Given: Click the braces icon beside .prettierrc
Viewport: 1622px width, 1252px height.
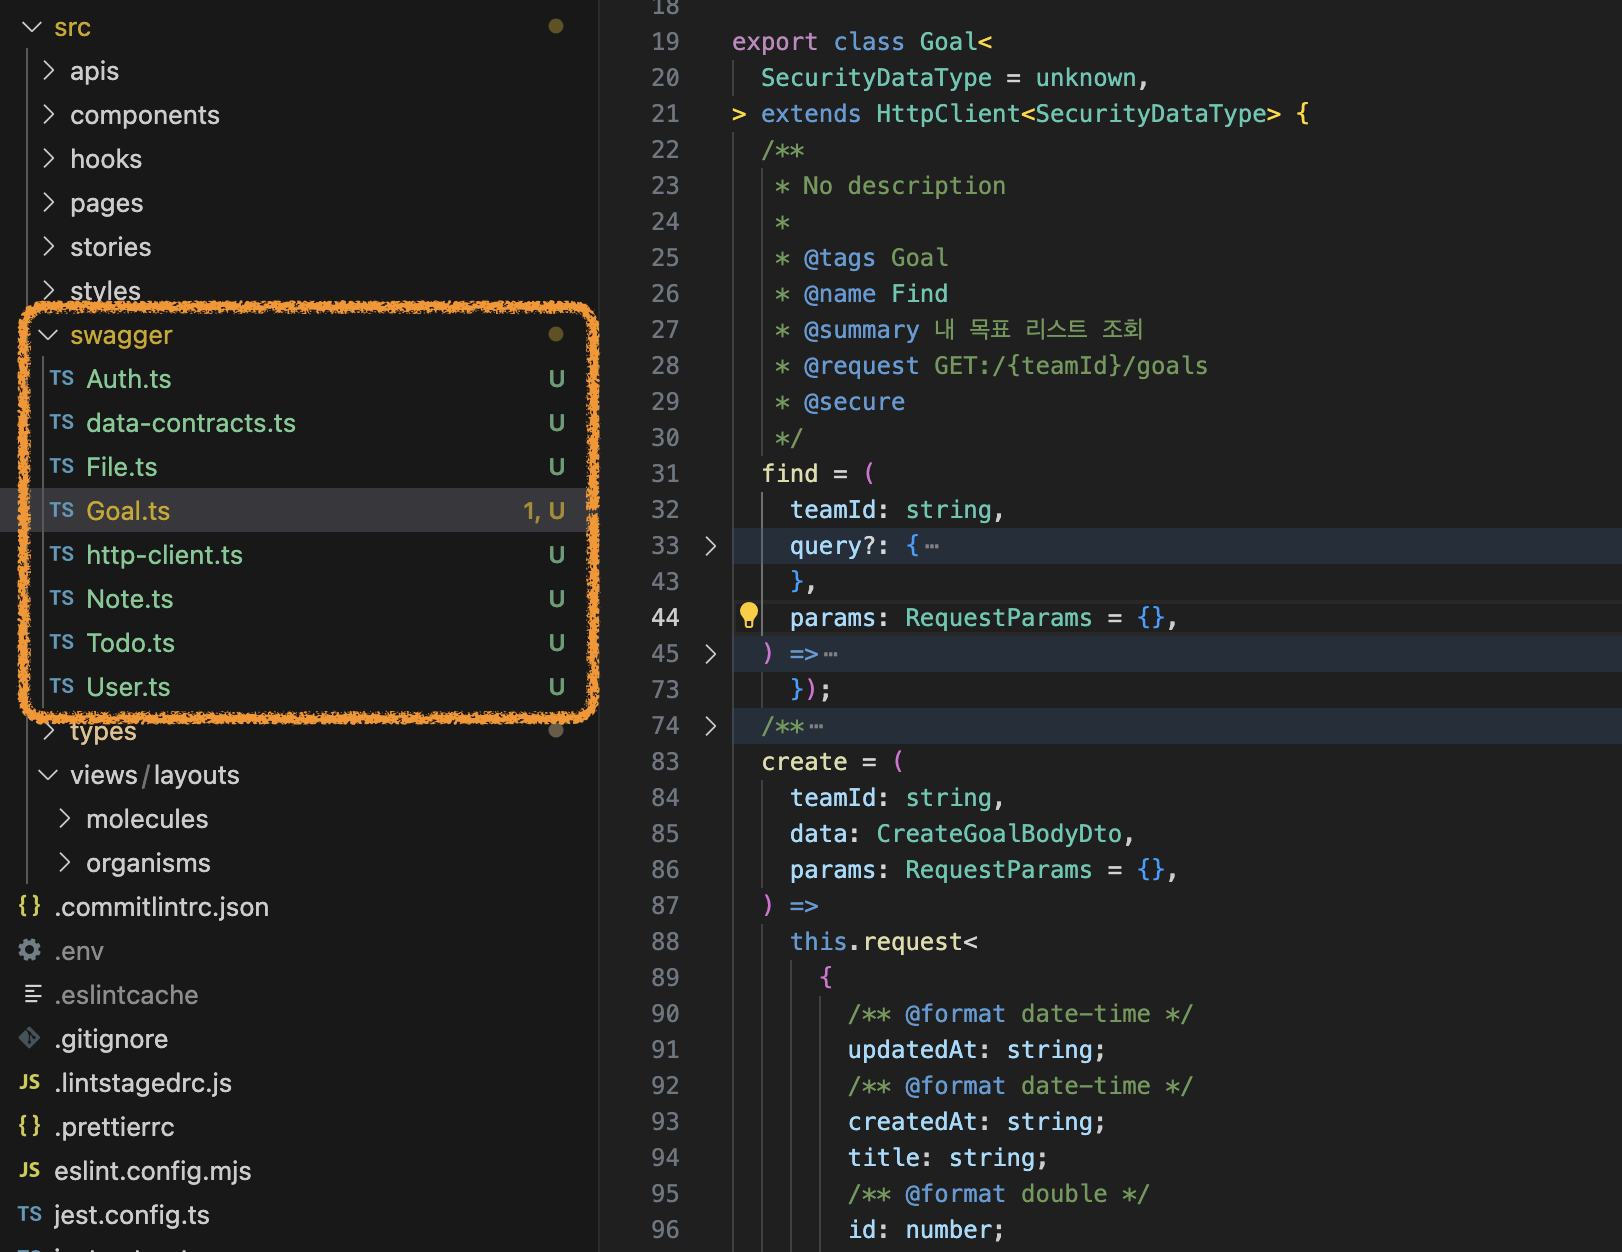Looking at the screenshot, I should [x=30, y=1126].
